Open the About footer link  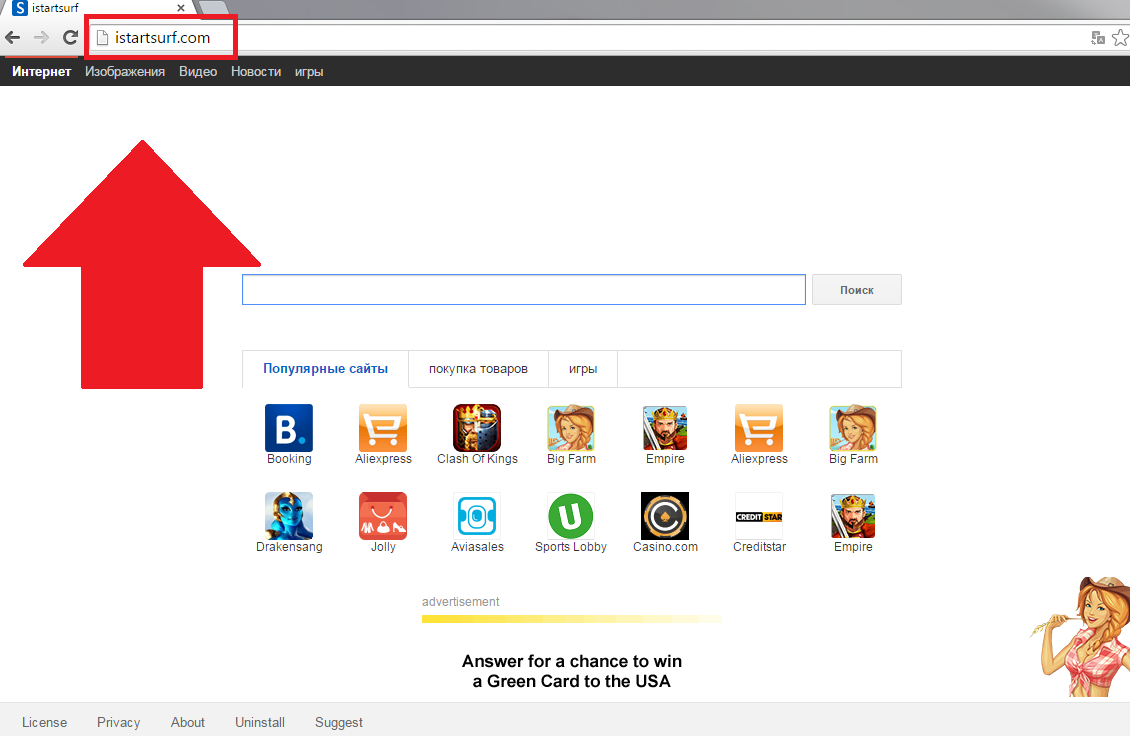(187, 722)
